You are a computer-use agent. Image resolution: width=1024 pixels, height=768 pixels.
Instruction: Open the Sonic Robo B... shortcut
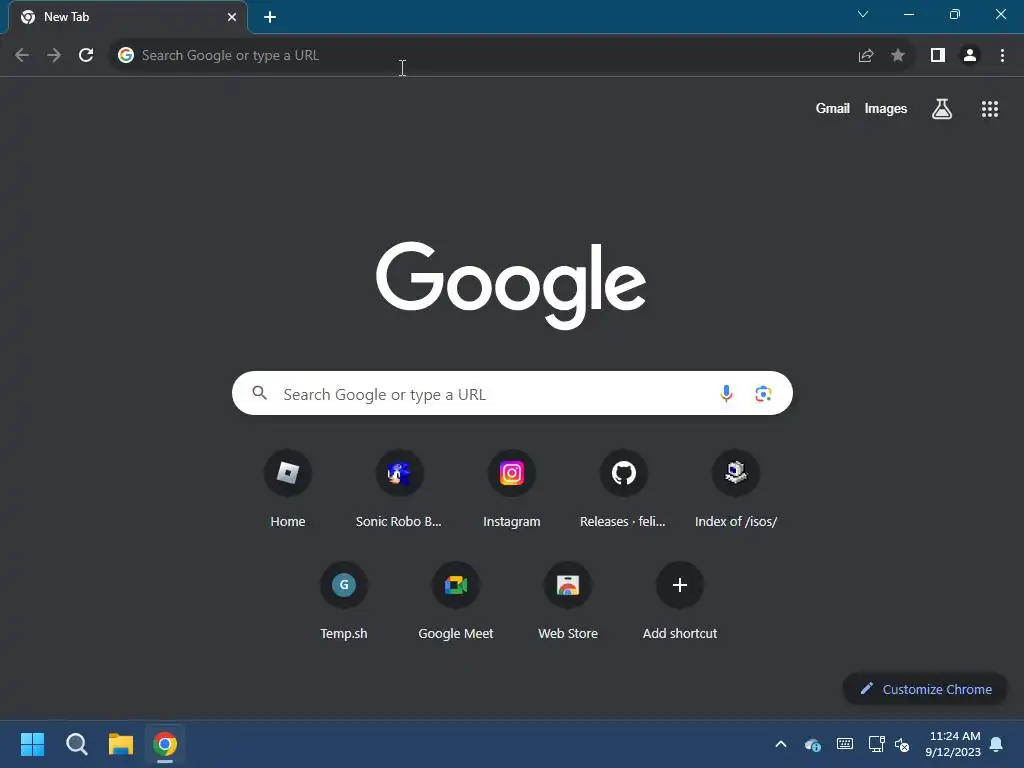[x=399, y=488]
